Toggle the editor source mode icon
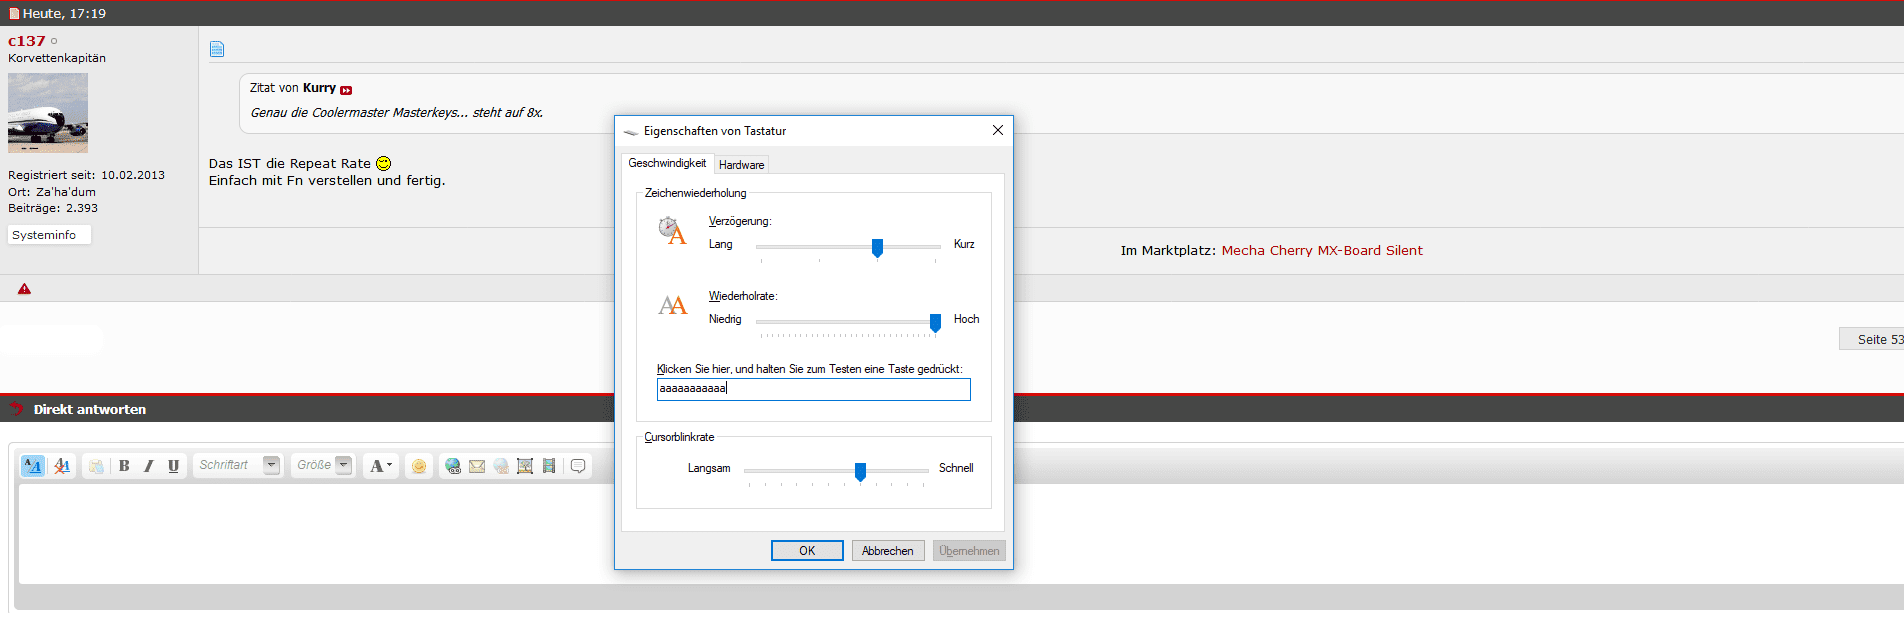Screen dimensions: 1904x629 (x=33, y=466)
